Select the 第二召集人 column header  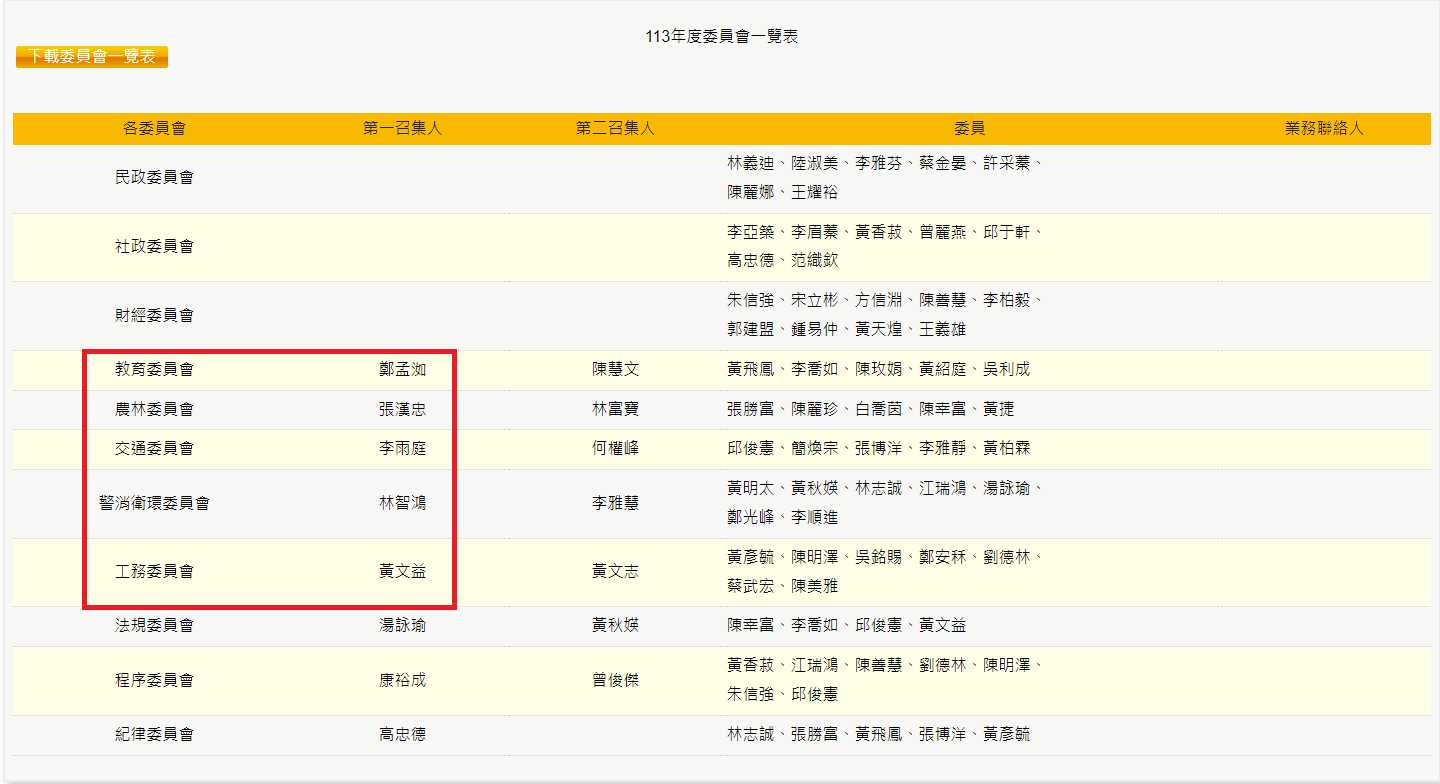[x=615, y=129]
